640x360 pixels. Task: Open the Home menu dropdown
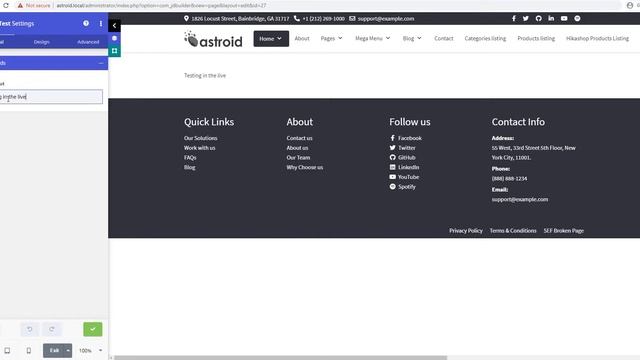[x=271, y=39]
